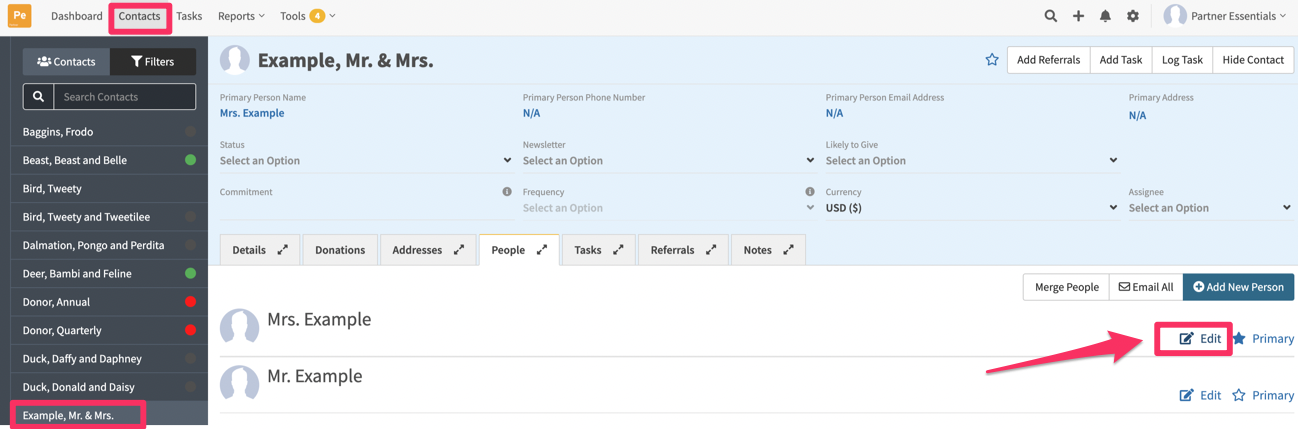Click the Pe logo icon

[19, 16]
